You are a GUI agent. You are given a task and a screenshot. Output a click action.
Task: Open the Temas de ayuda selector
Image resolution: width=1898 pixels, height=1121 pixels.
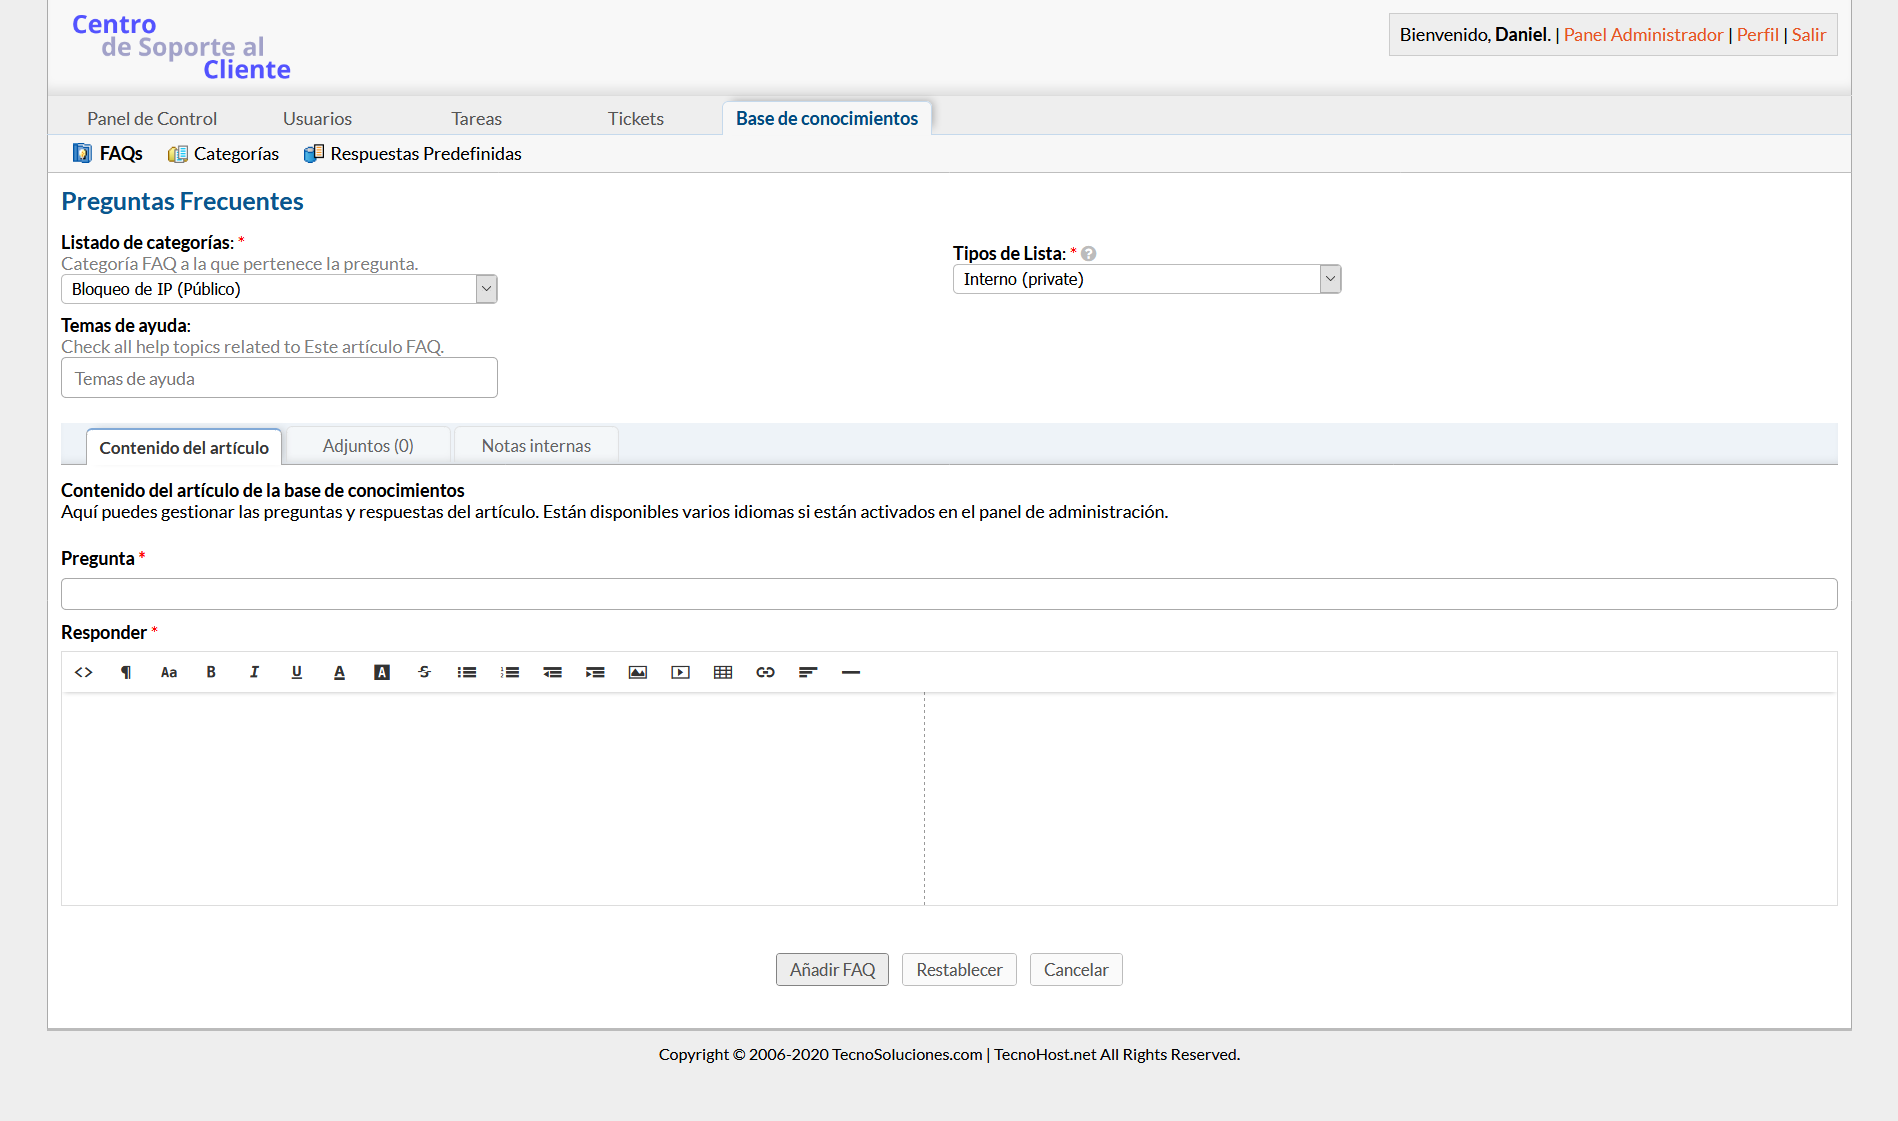279,378
